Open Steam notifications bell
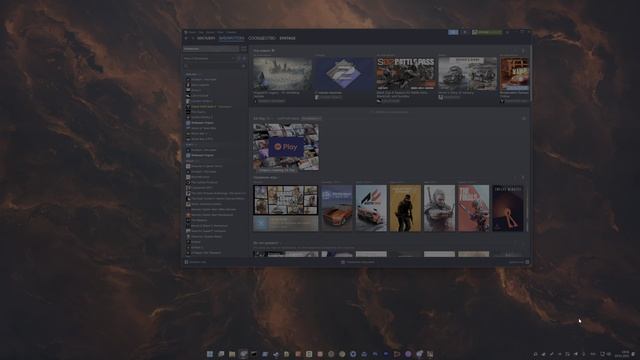The image size is (640, 360). click(464, 32)
